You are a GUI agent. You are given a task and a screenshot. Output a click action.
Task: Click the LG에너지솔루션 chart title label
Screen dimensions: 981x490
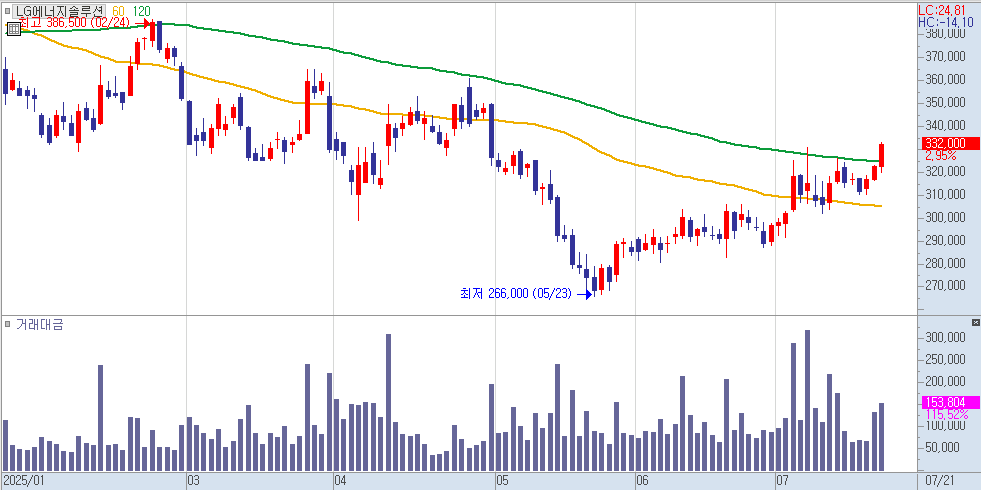point(59,11)
